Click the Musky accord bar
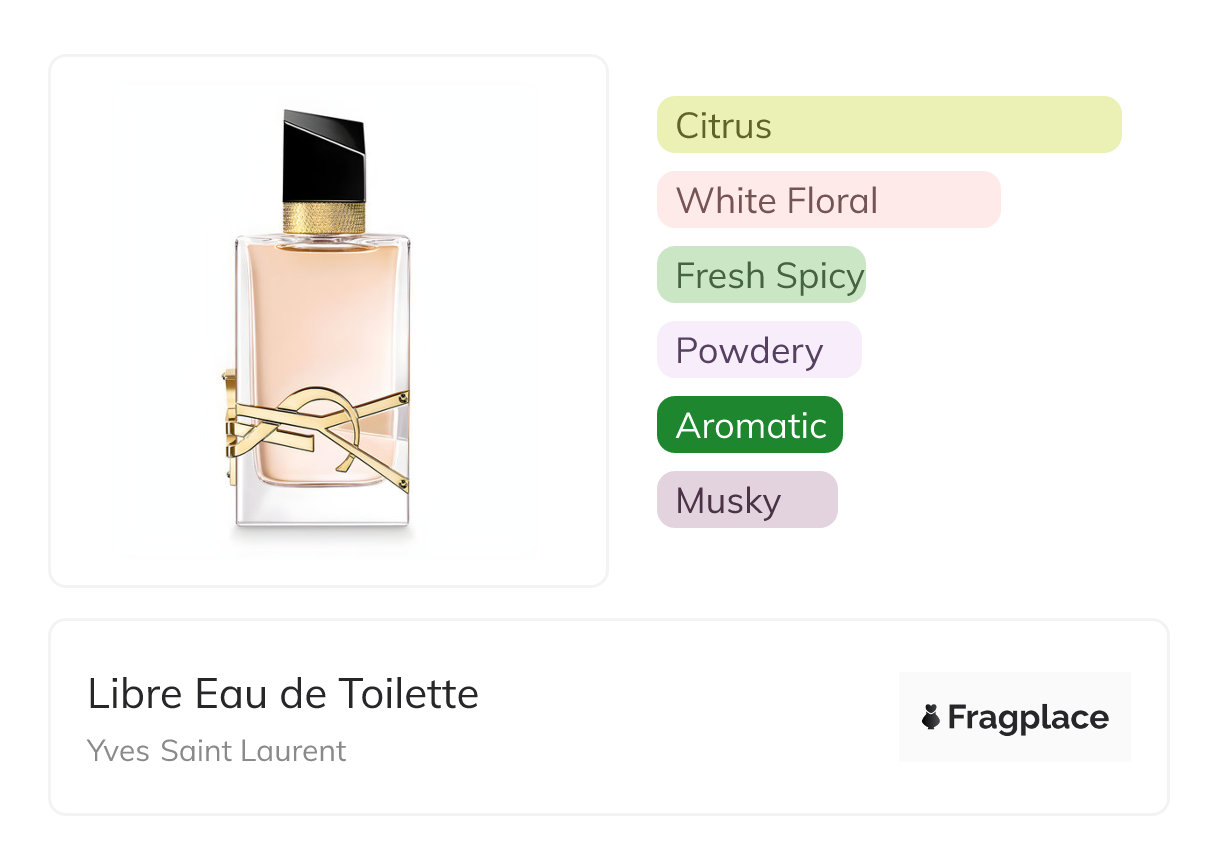Viewport: 1218px width, 864px height. click(x=747, y=500)
